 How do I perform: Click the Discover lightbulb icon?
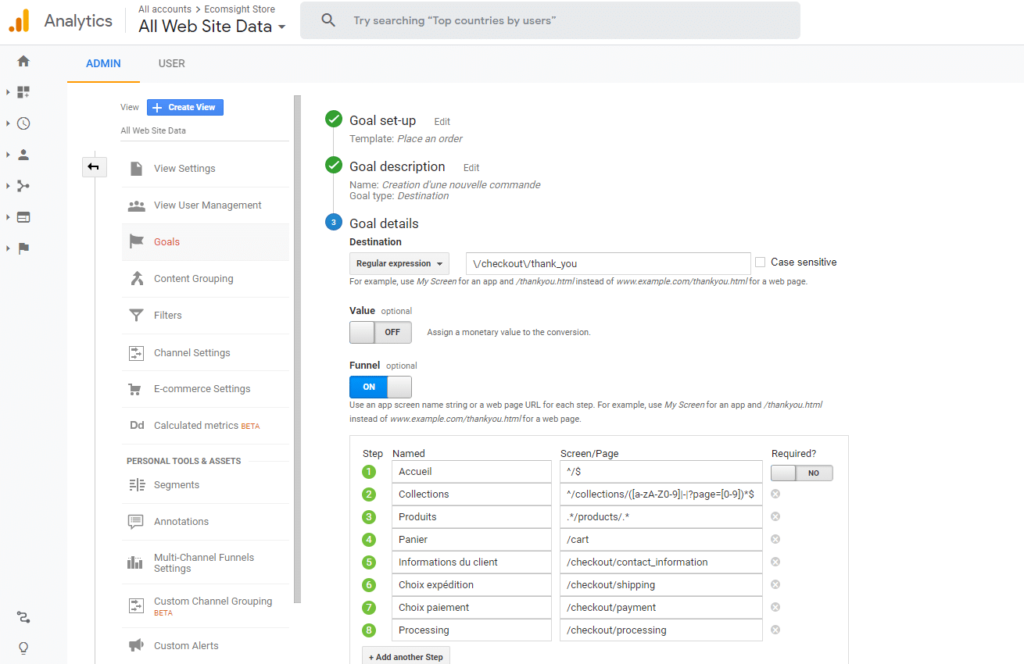coord(24,648)
